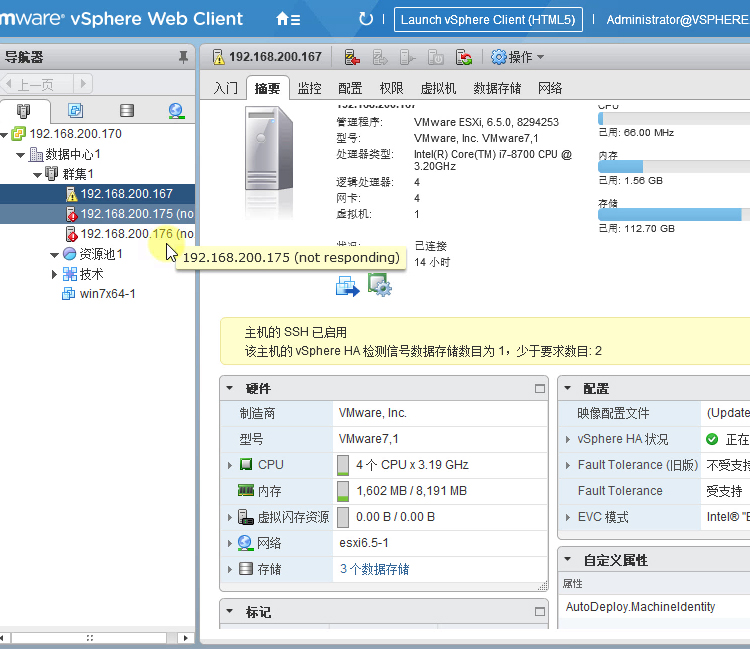The image size is (750, 649).
Task: Switch to the 监控 tab
Action: tap(309, 88)
